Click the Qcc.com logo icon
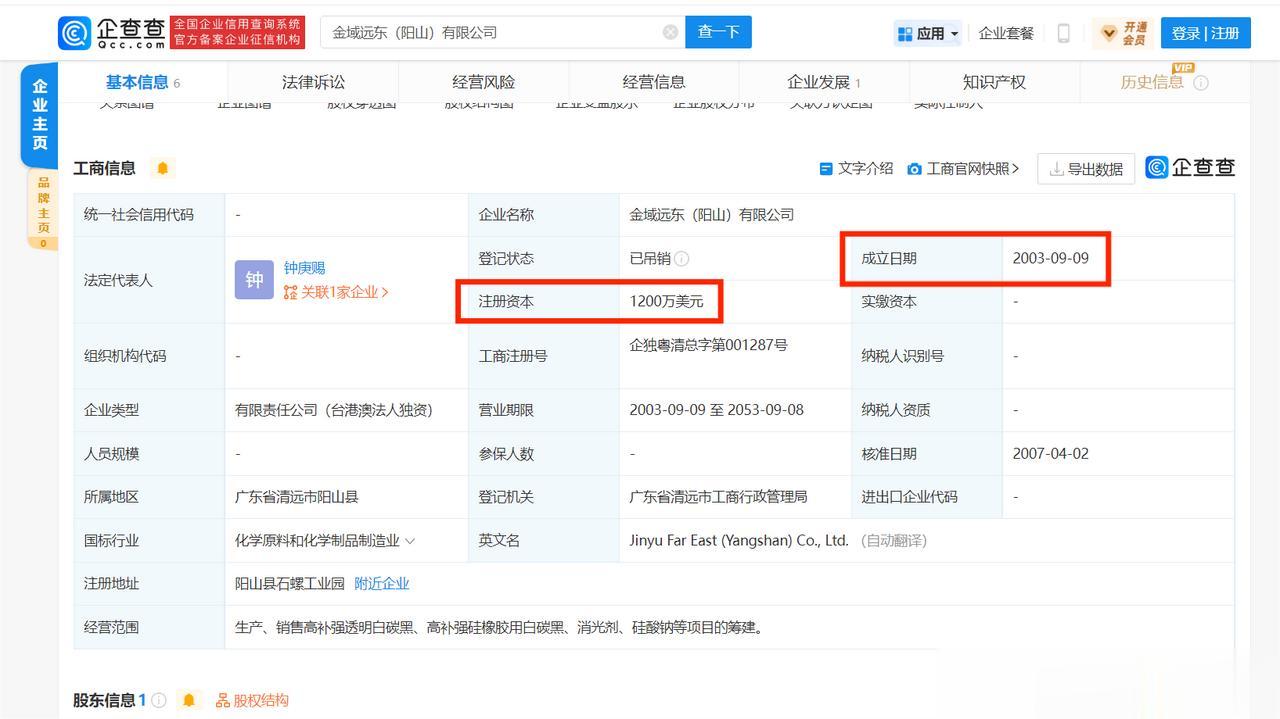Screen dimensions: 1280x719 click(x=74, y=33)
